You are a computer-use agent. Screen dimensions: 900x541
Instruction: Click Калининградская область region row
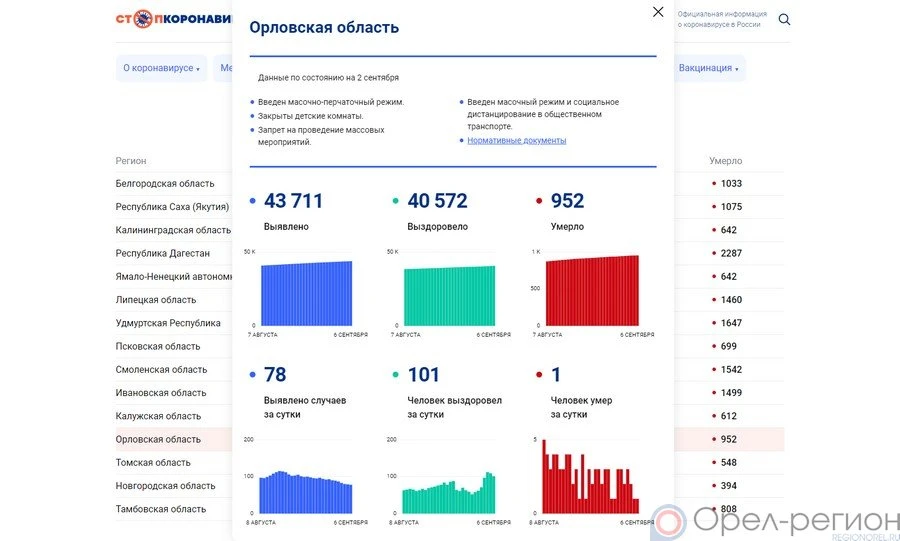click(172, 230)
